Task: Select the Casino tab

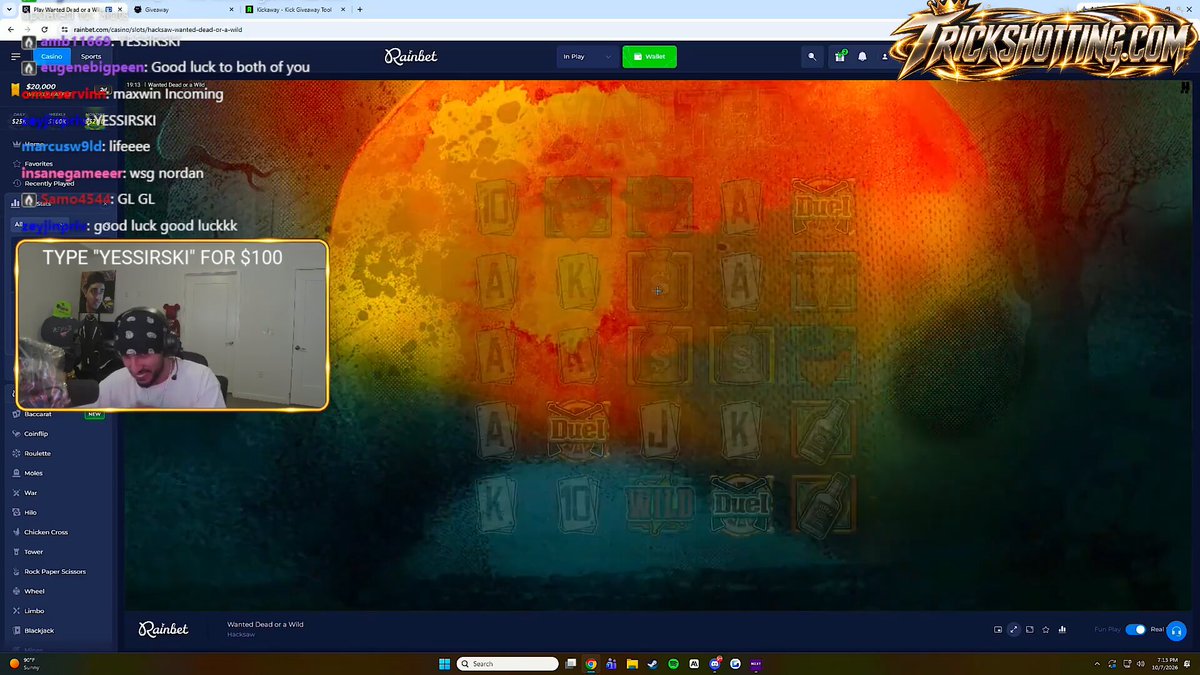Action: 51,56
